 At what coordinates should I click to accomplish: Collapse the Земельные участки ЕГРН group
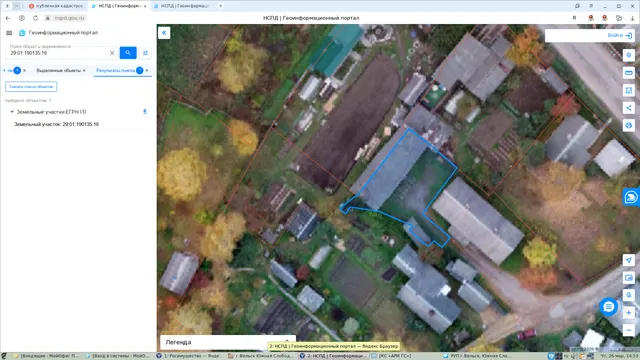tap(12, 111)
